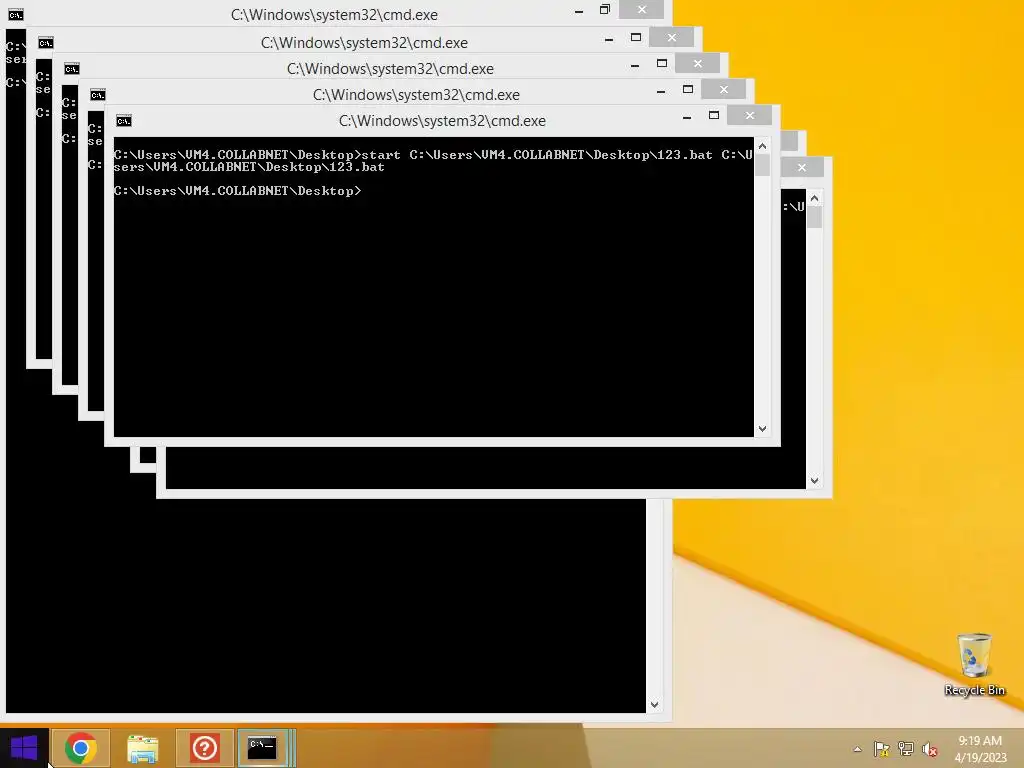
Task: Minimize the frontmost cmd.exe window
Action: (x=686, y=117)
